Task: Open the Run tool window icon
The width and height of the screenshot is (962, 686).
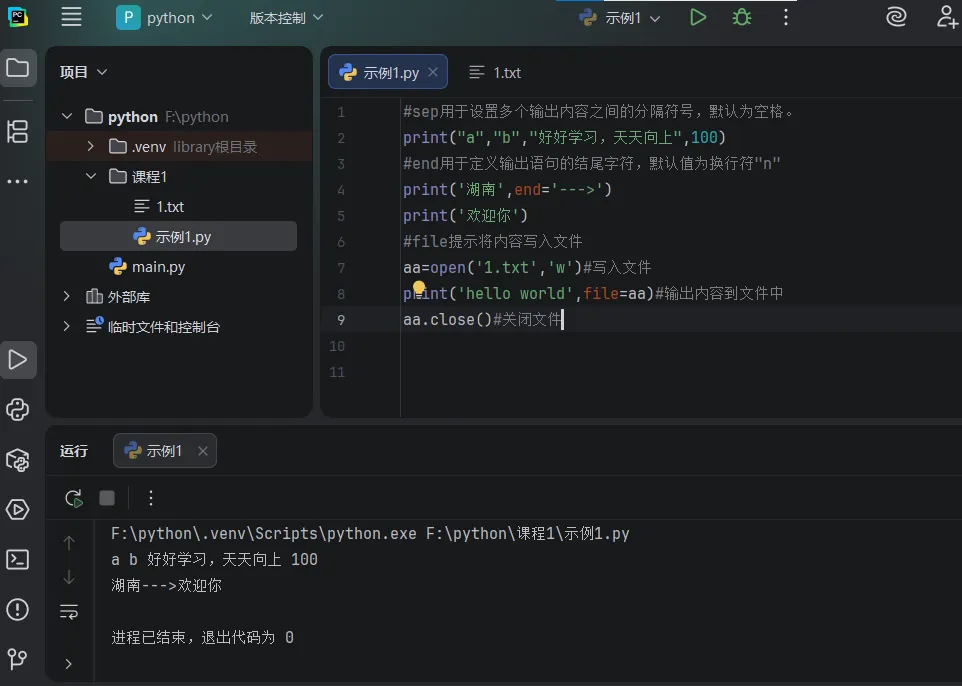Action: [18, 360]
